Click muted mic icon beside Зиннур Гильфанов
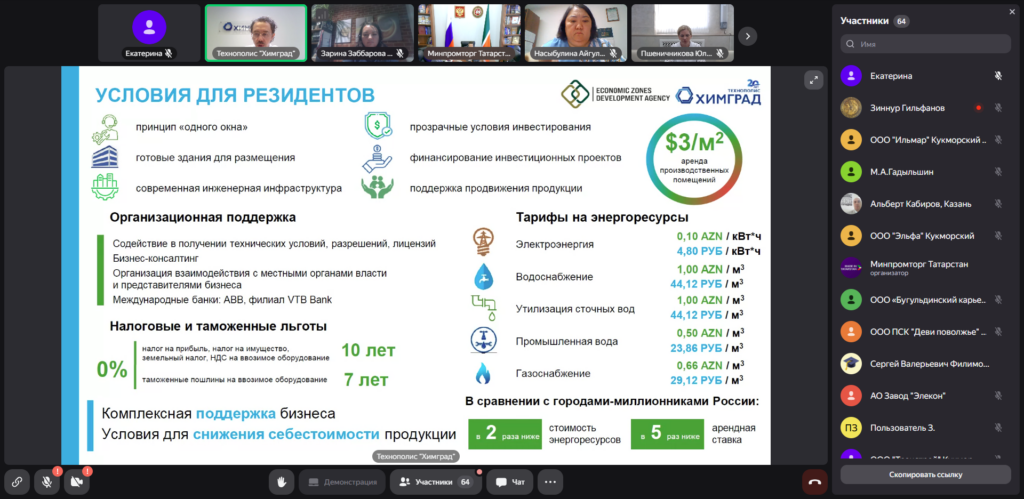This screenshot has height=499, width=1024. pos(998,108)
